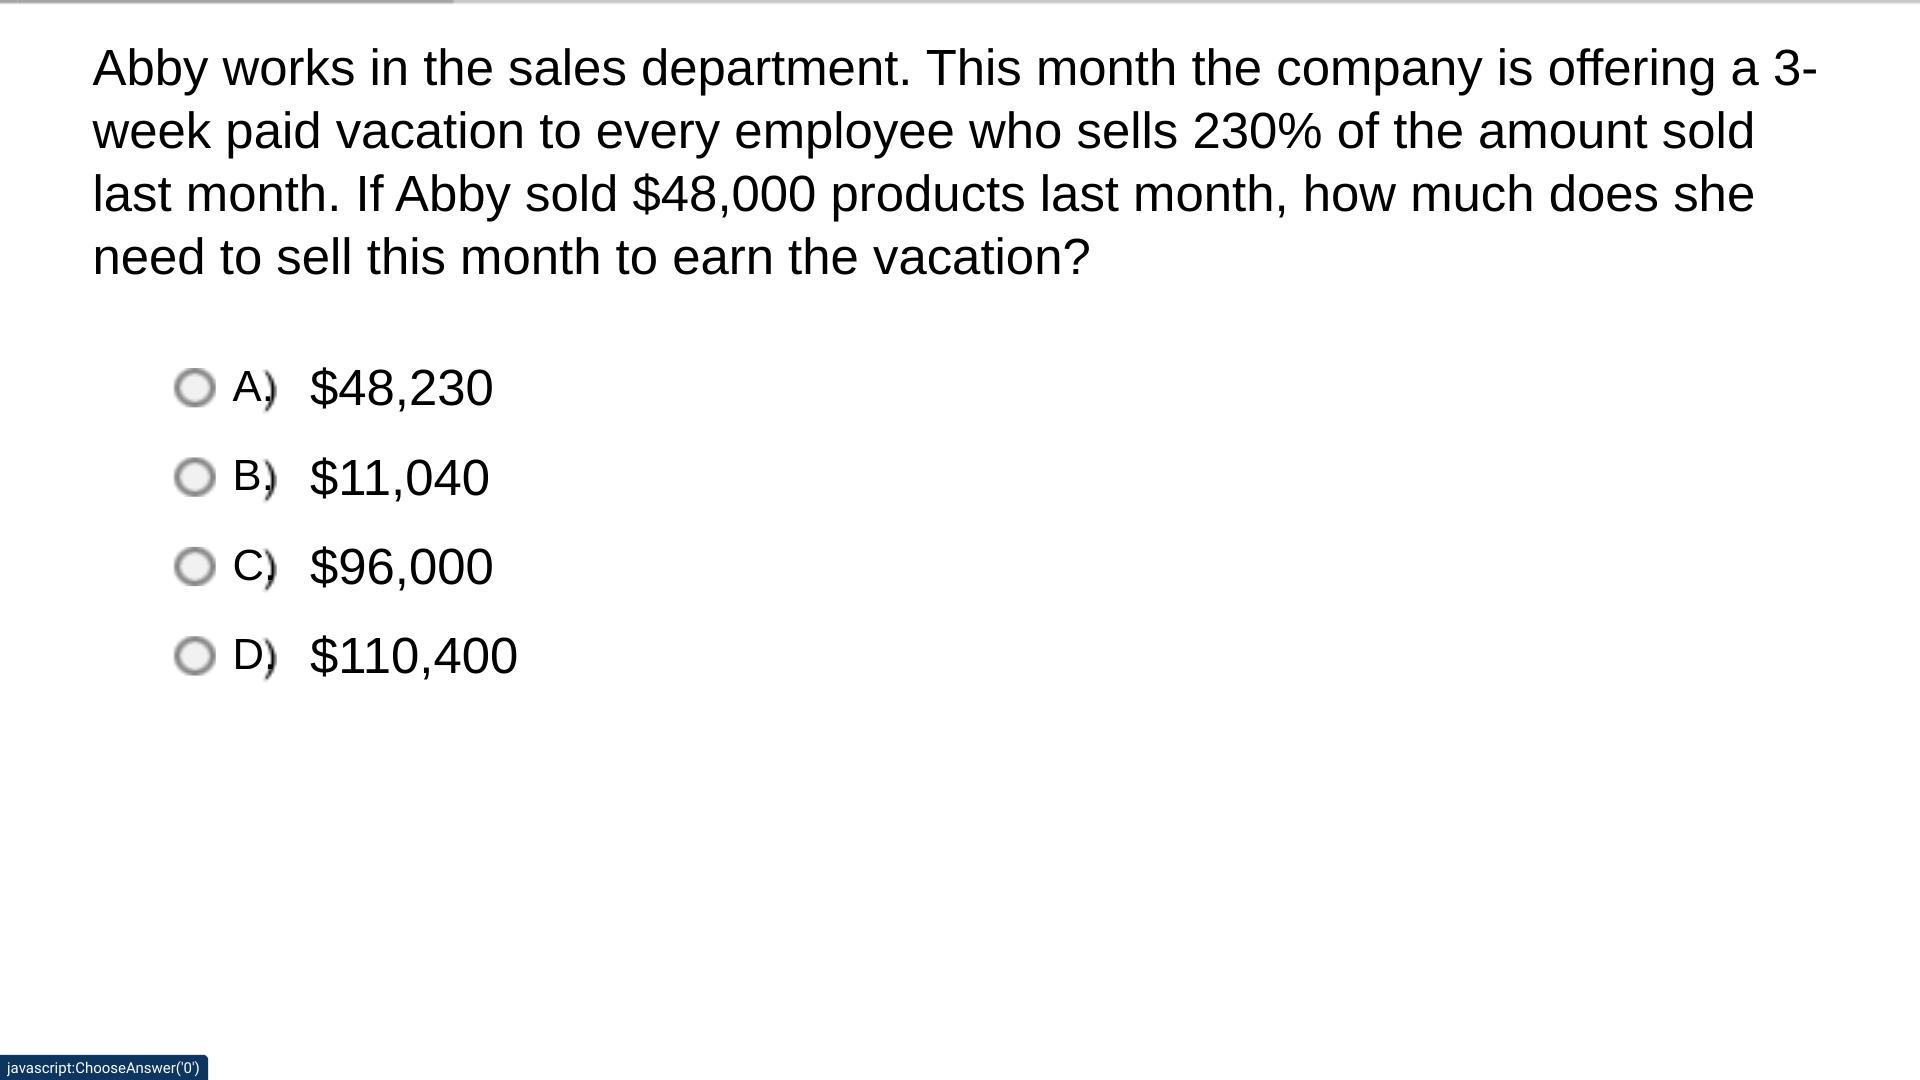This screenshot has height=1080, width=1920.
Task: Click the answer text $48,230
Action: click(x=401, y=388)
